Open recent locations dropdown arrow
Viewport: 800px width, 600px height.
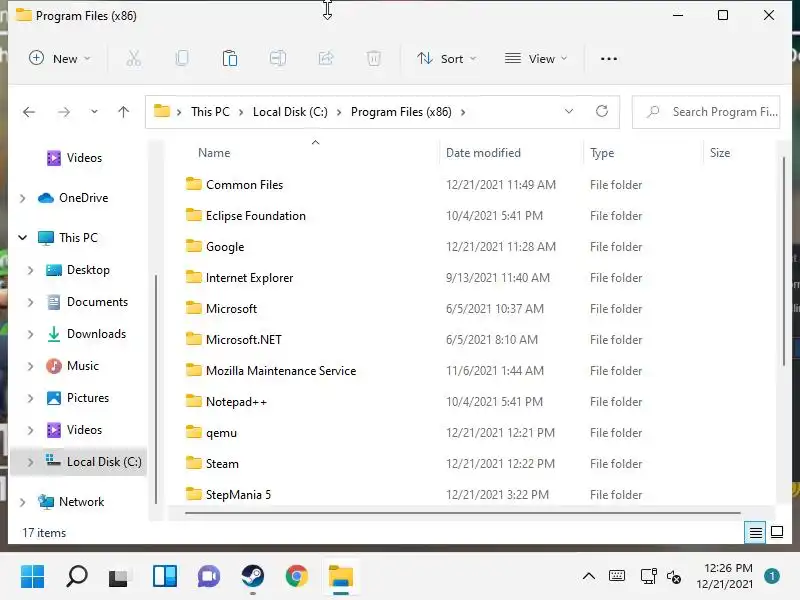pyautogui.click(x=94, y=112)
